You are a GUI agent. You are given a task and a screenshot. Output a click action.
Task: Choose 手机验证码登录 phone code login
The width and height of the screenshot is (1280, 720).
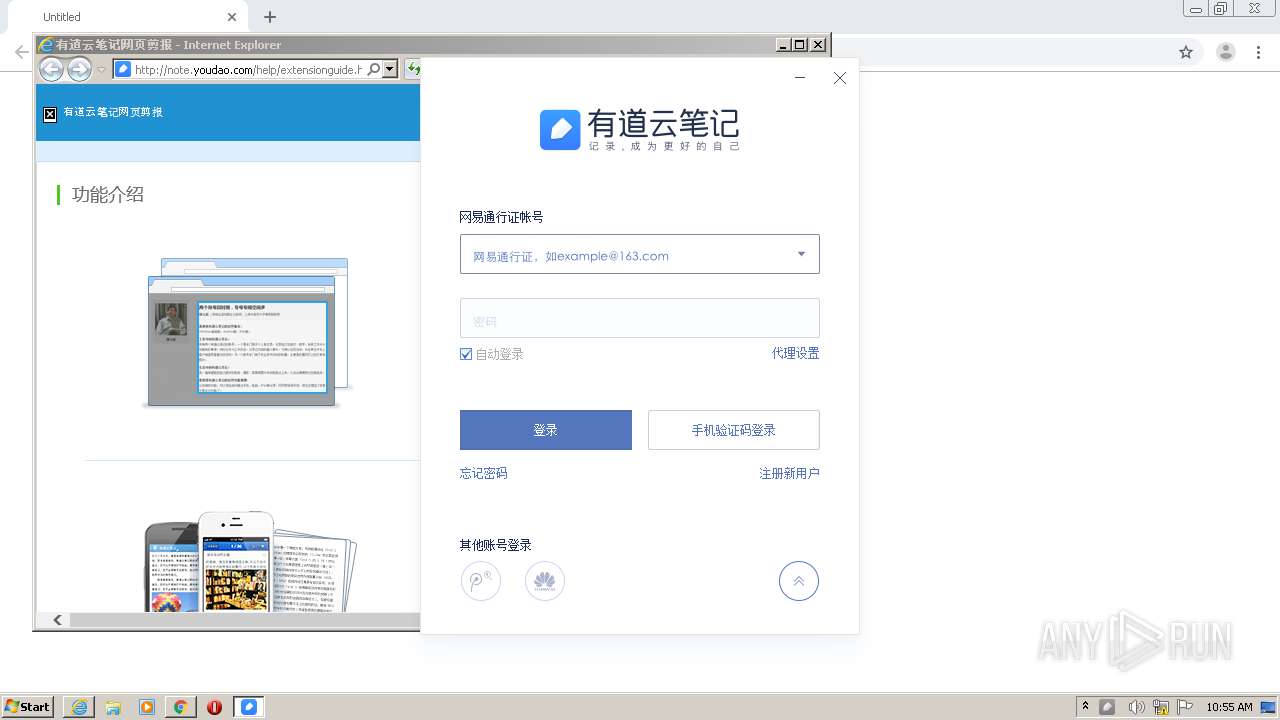coord(734,430)
